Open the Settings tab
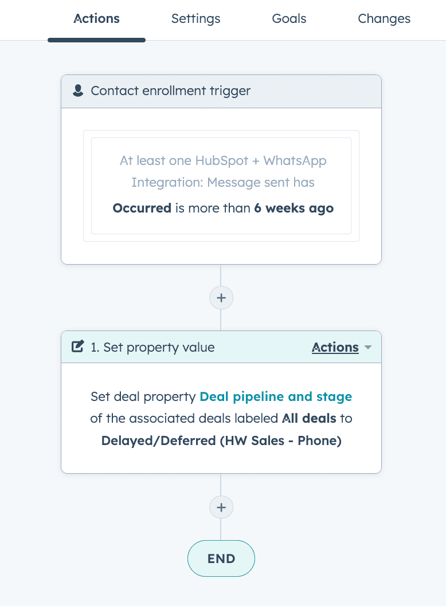446x606 pixels. [196, 19]
